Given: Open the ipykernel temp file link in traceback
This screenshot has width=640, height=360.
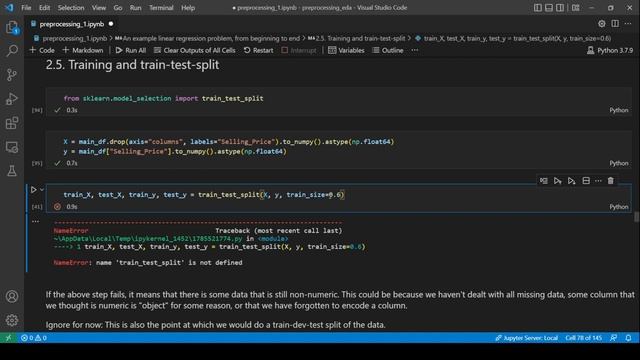Looking at the screenshot, I should tap(148, 239).
